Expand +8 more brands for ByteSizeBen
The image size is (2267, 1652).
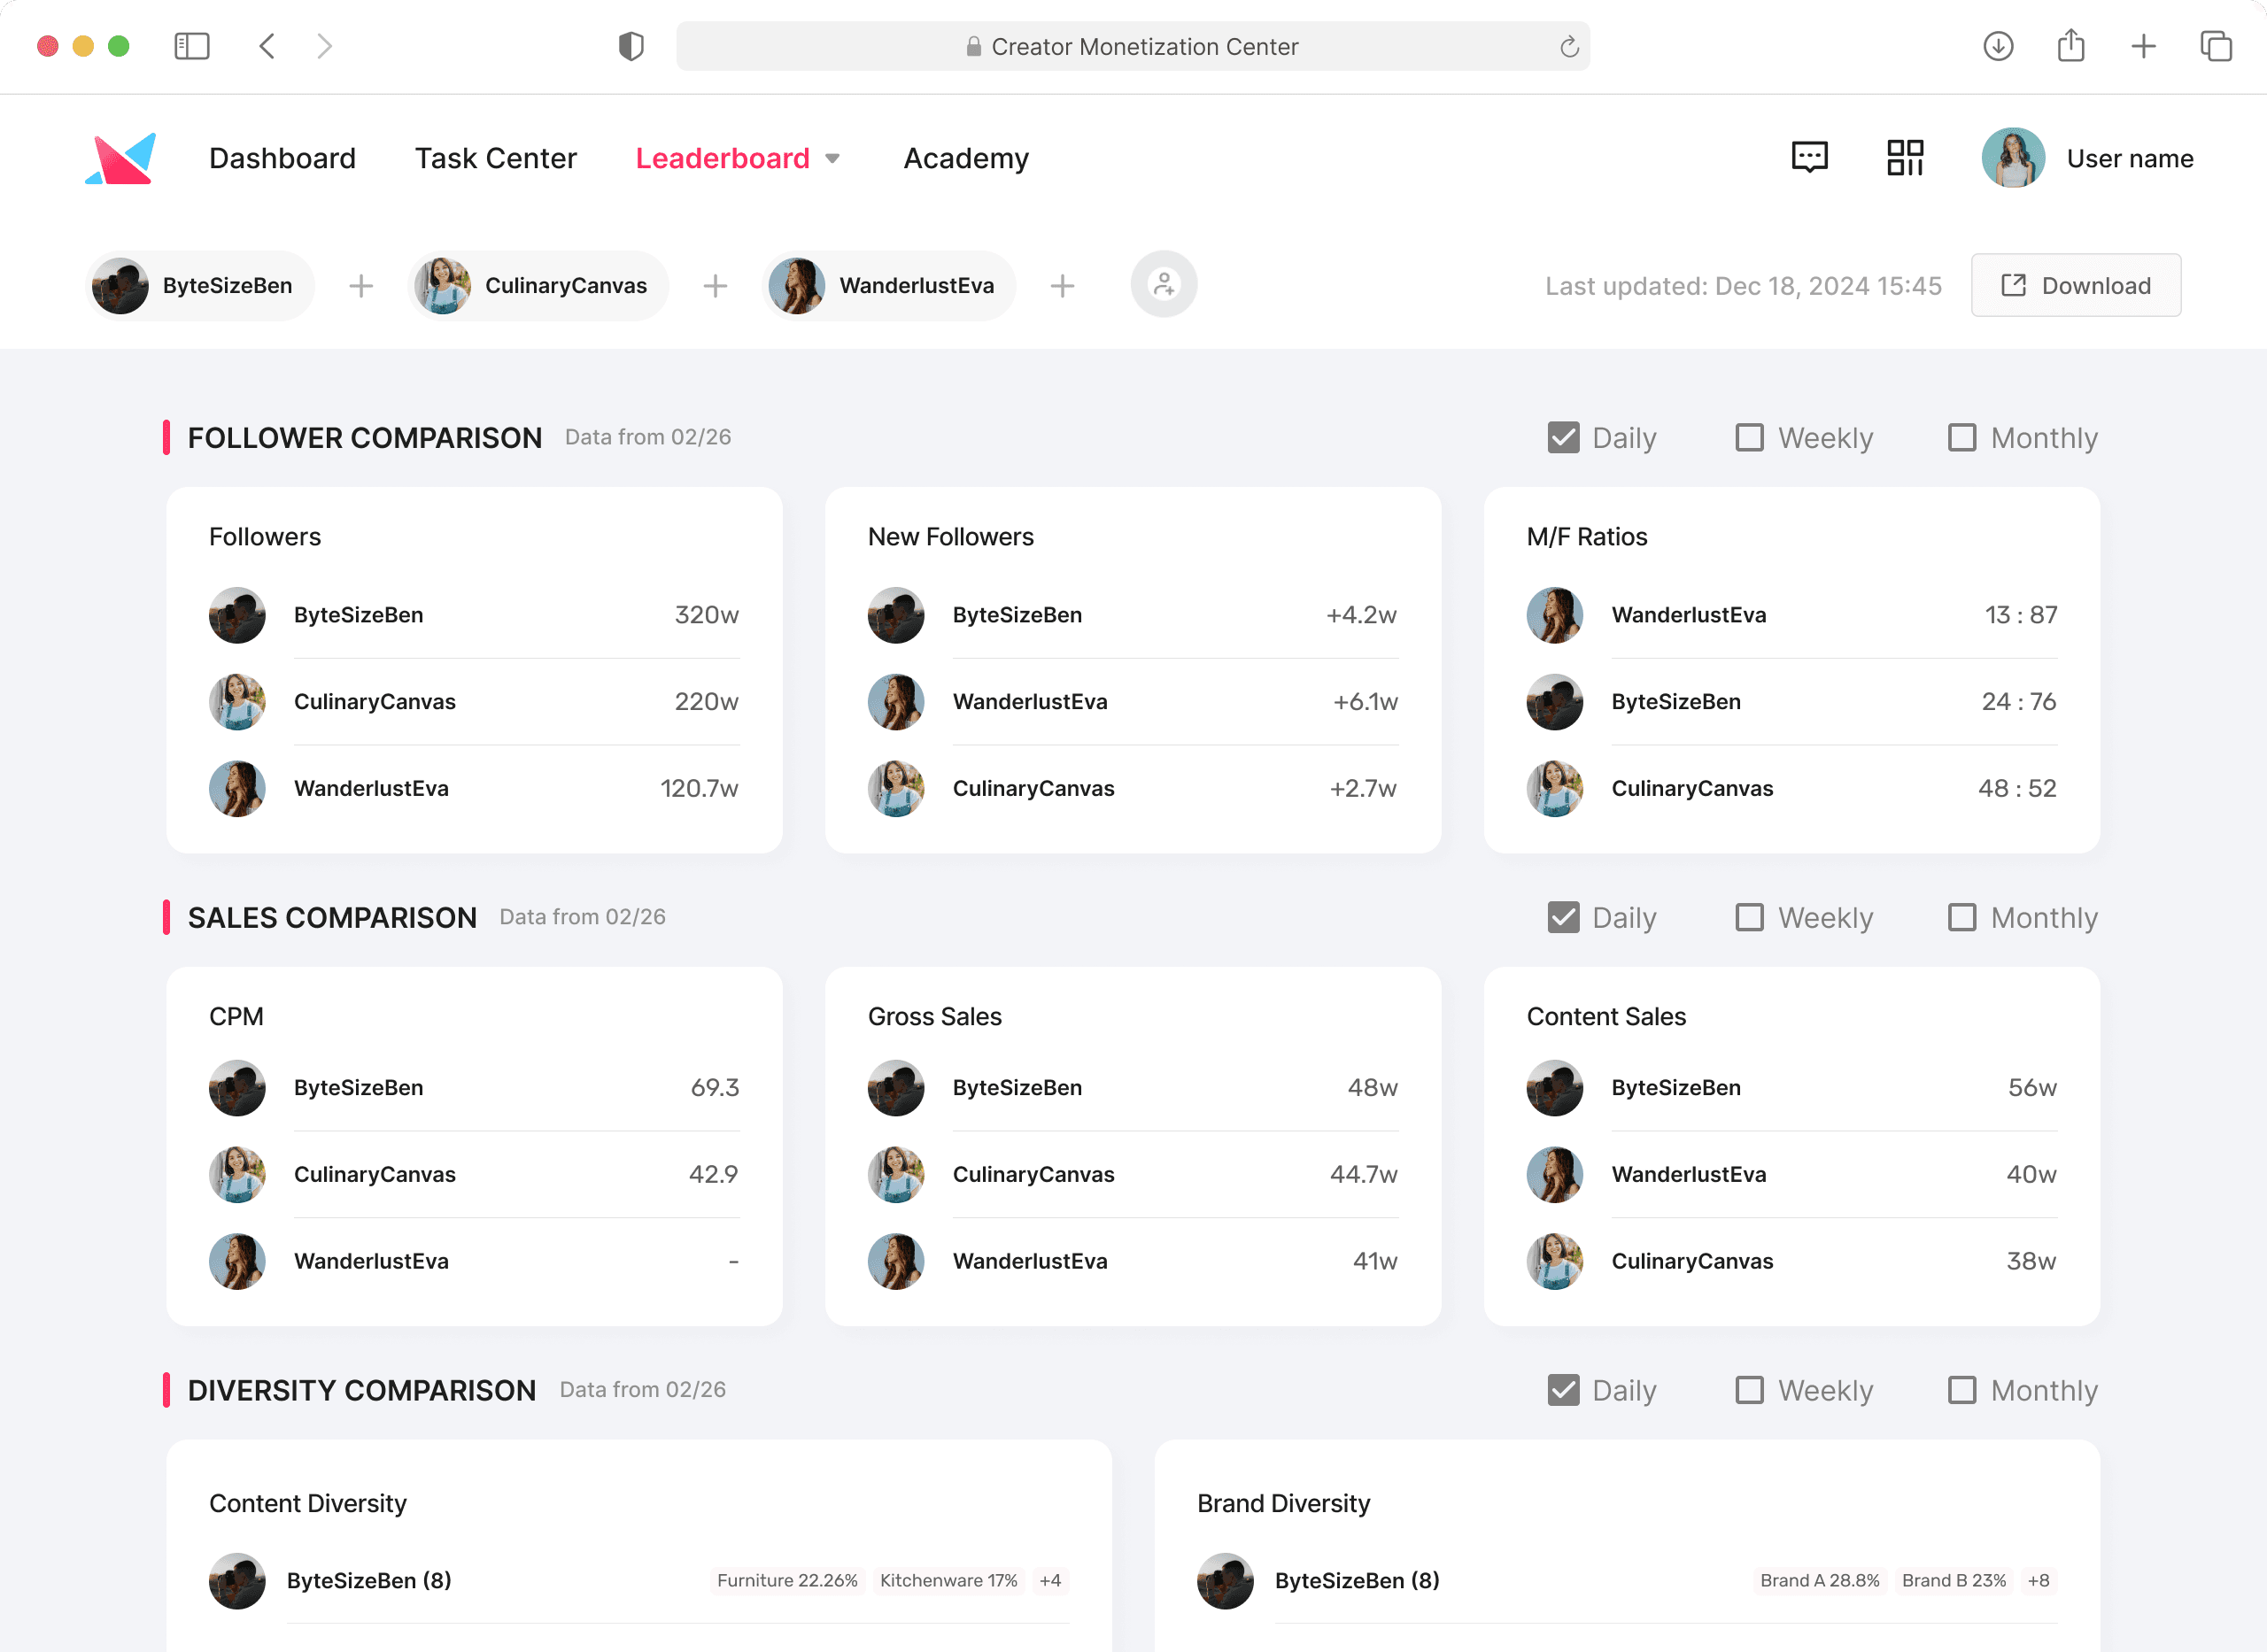(2038, 1581)
